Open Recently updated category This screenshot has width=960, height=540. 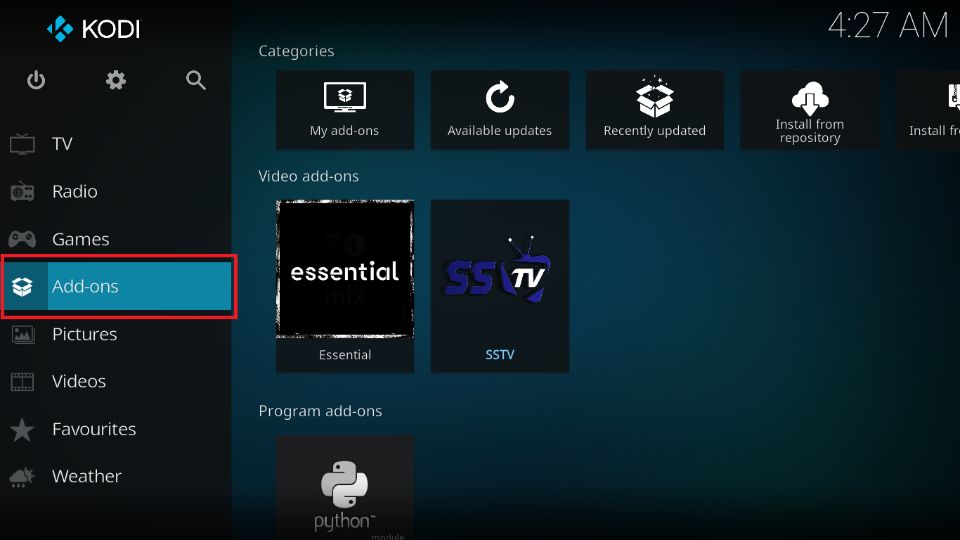click(654, 110)
